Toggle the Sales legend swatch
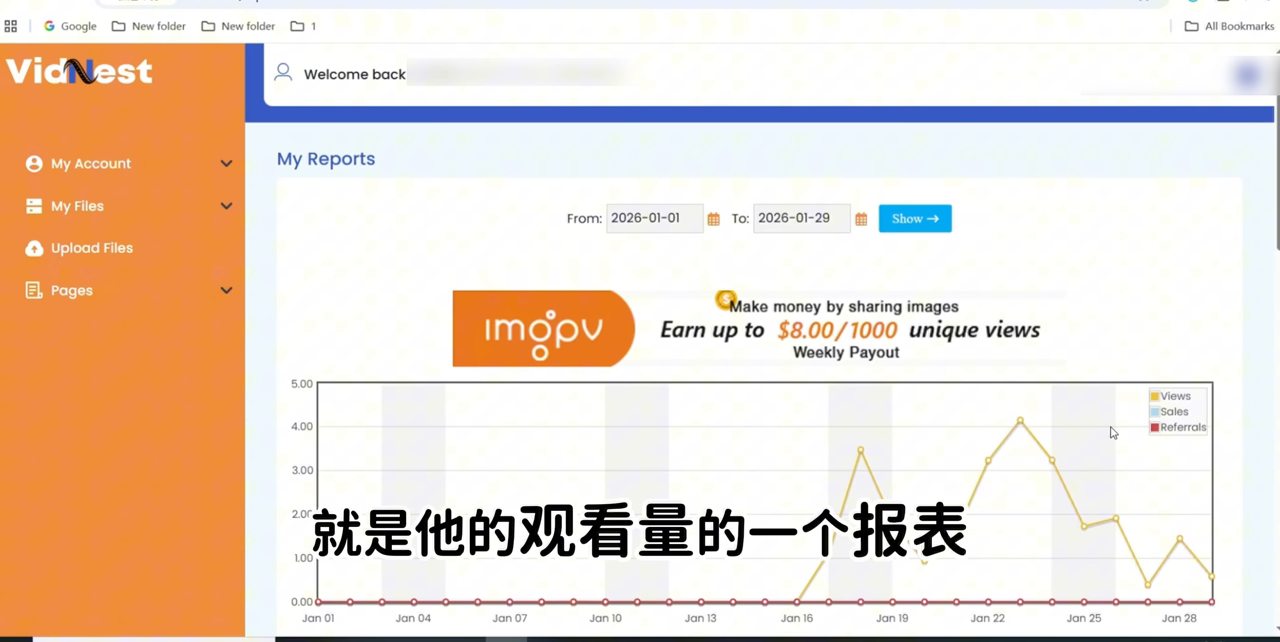 (x=1154, y=412)
